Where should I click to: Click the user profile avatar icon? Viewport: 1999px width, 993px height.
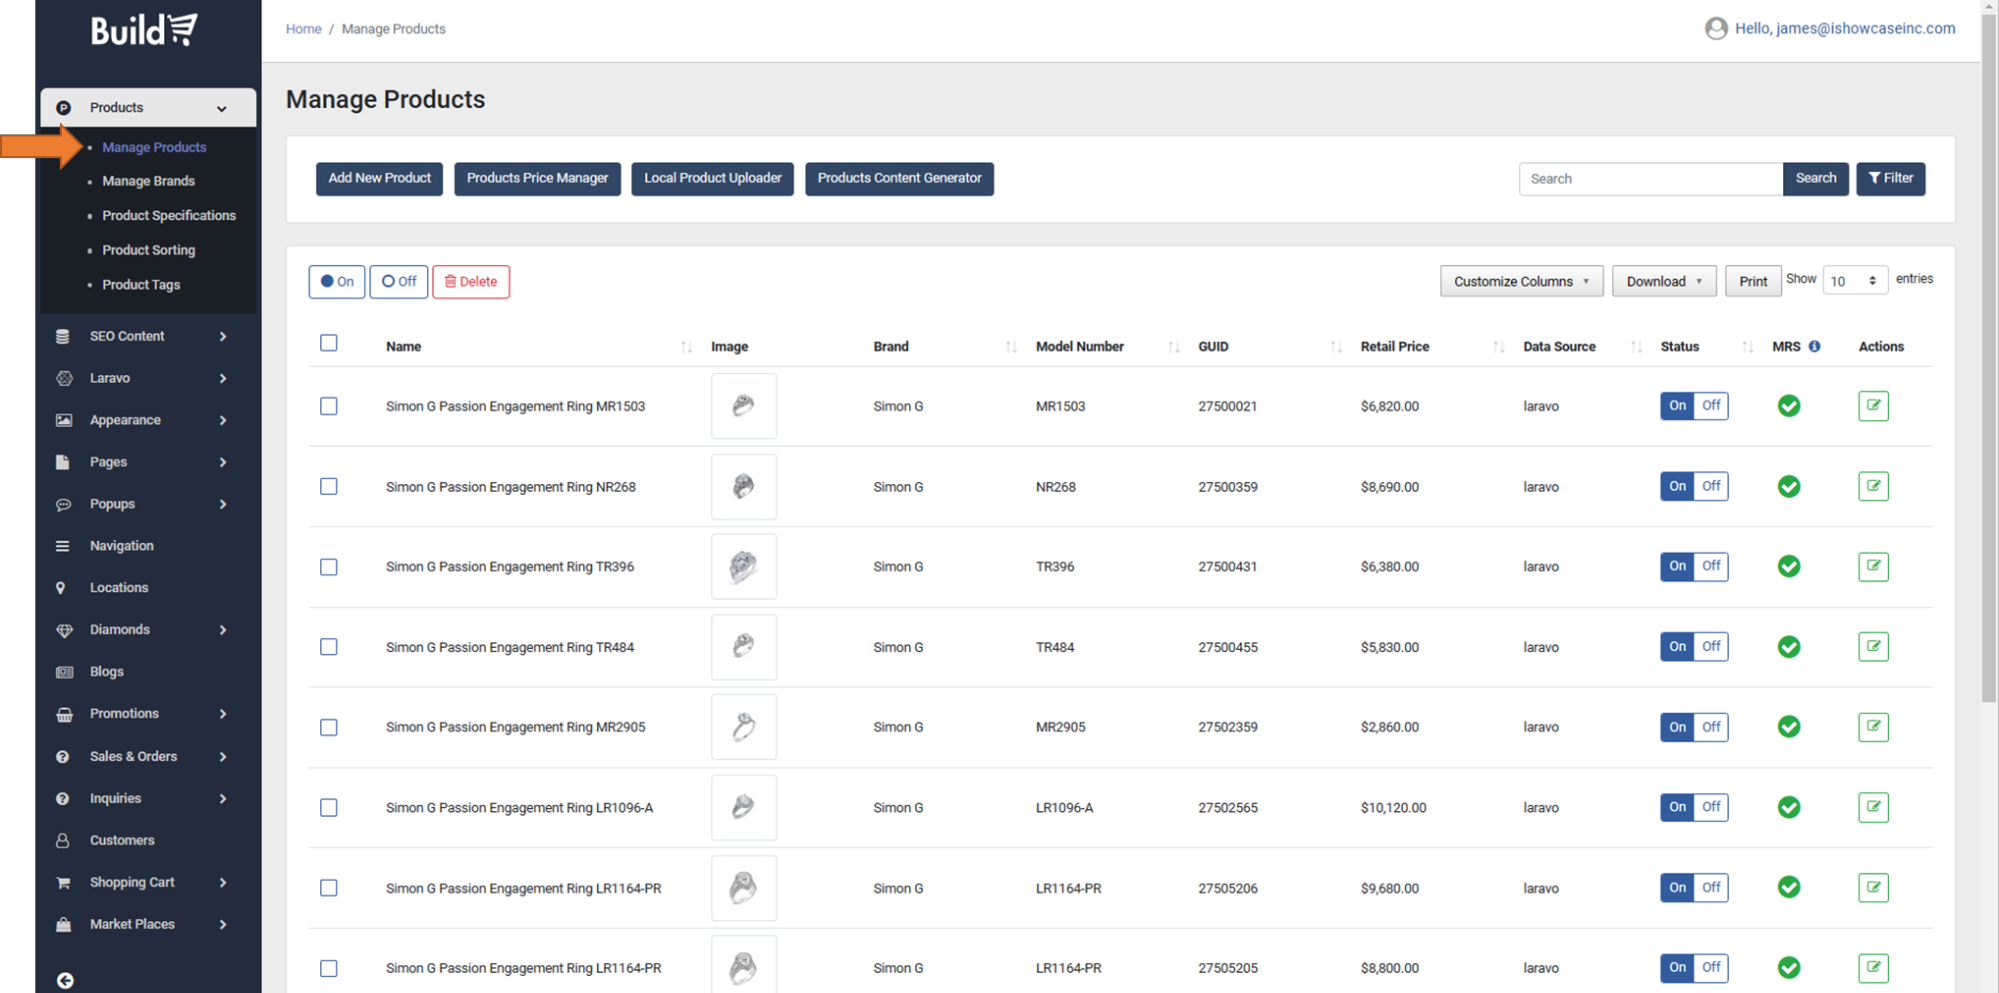pos(1715,28)
